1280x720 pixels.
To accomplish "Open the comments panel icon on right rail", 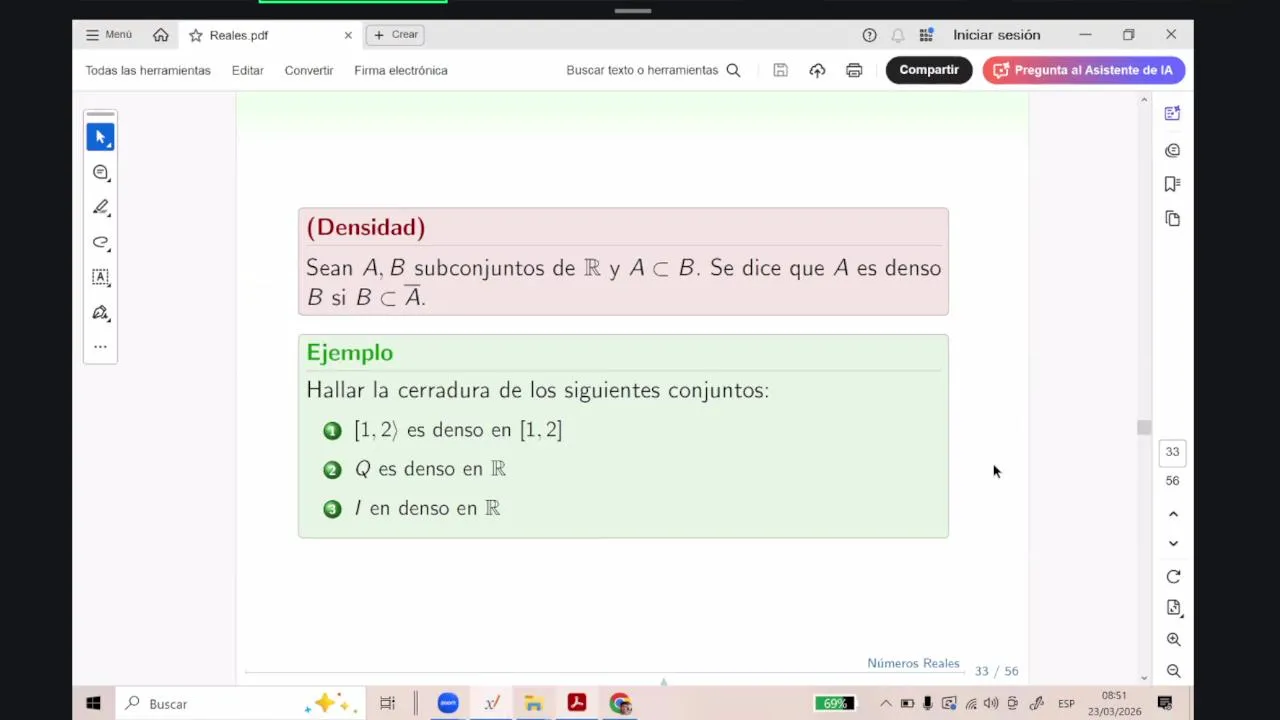I will pos(1173,150).
